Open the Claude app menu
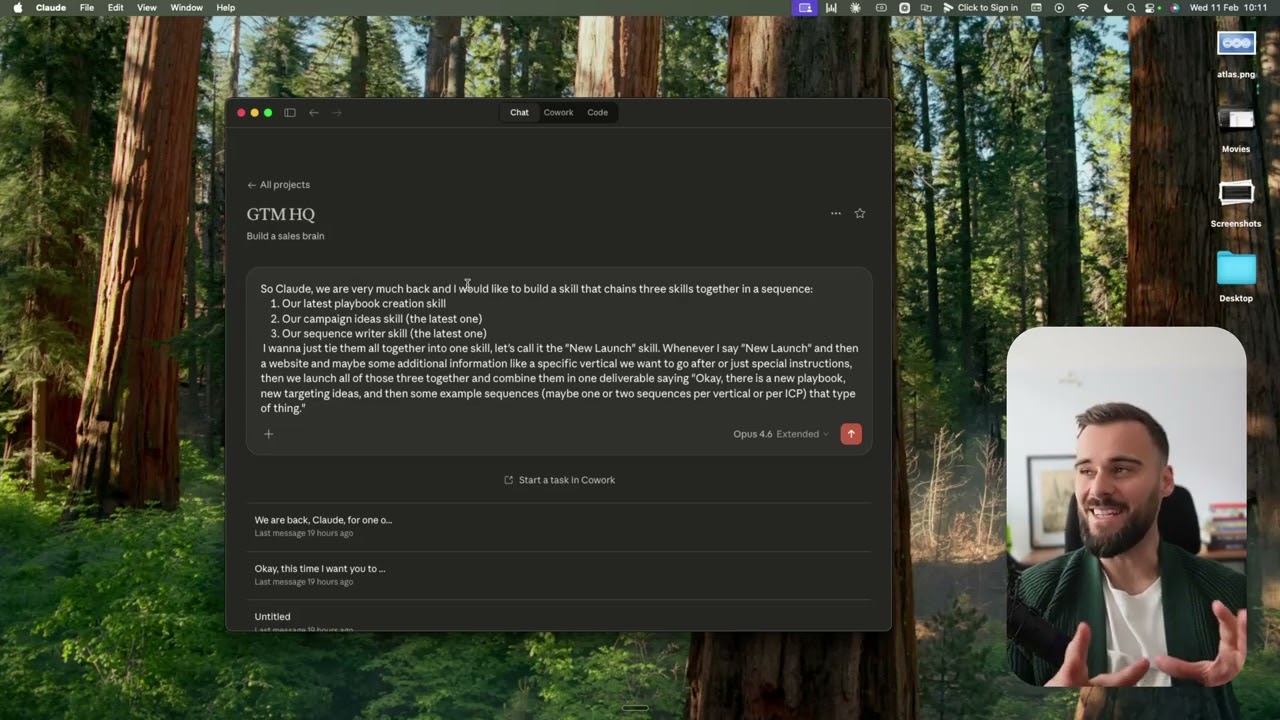The image size is (1280, 720). (51, 8)
